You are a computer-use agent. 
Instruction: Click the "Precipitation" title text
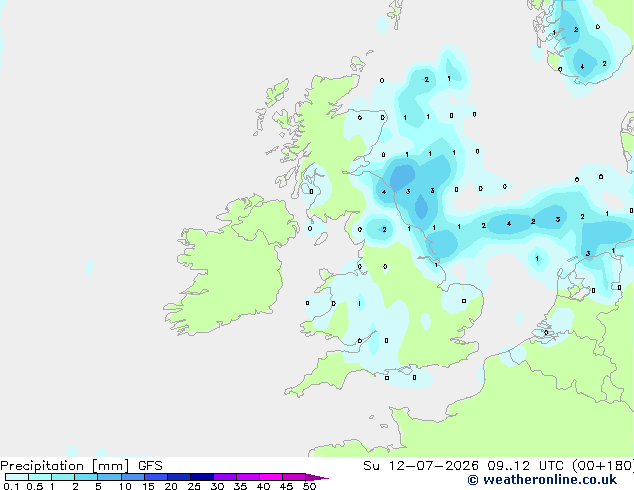[x=42, y=466]
